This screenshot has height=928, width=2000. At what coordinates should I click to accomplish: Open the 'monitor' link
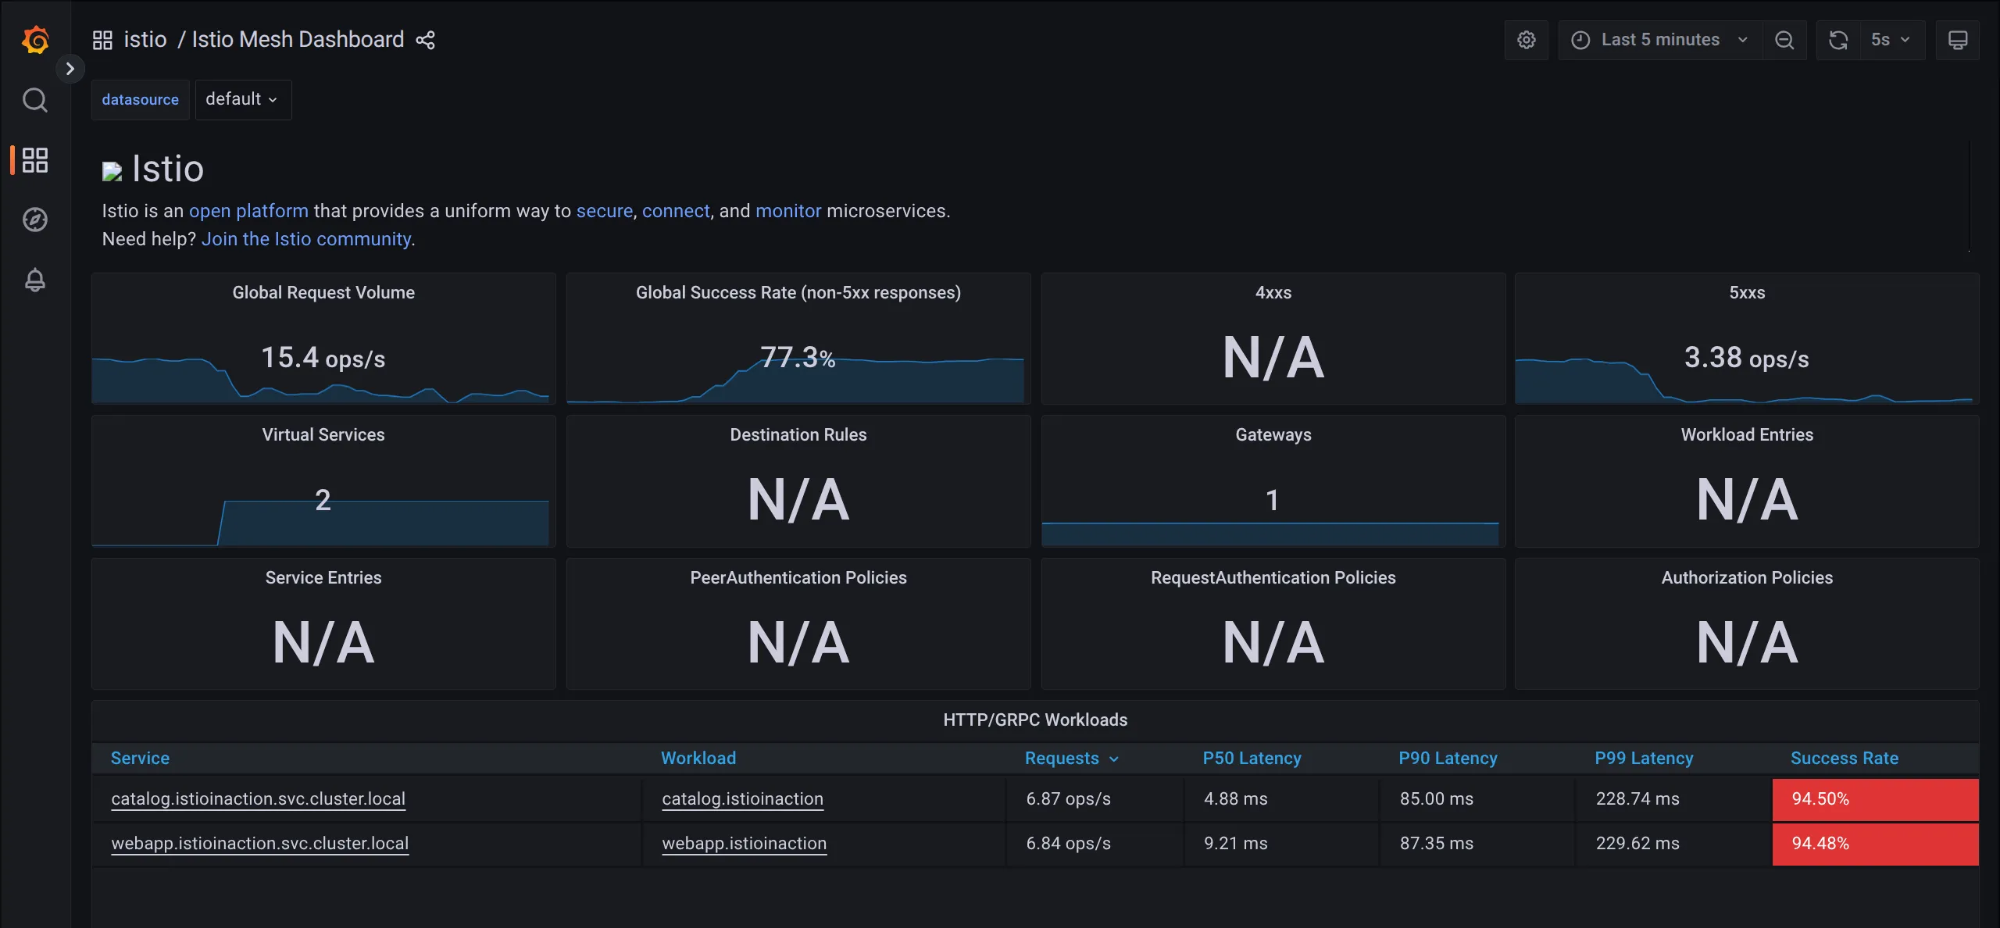tap(788, 211)
